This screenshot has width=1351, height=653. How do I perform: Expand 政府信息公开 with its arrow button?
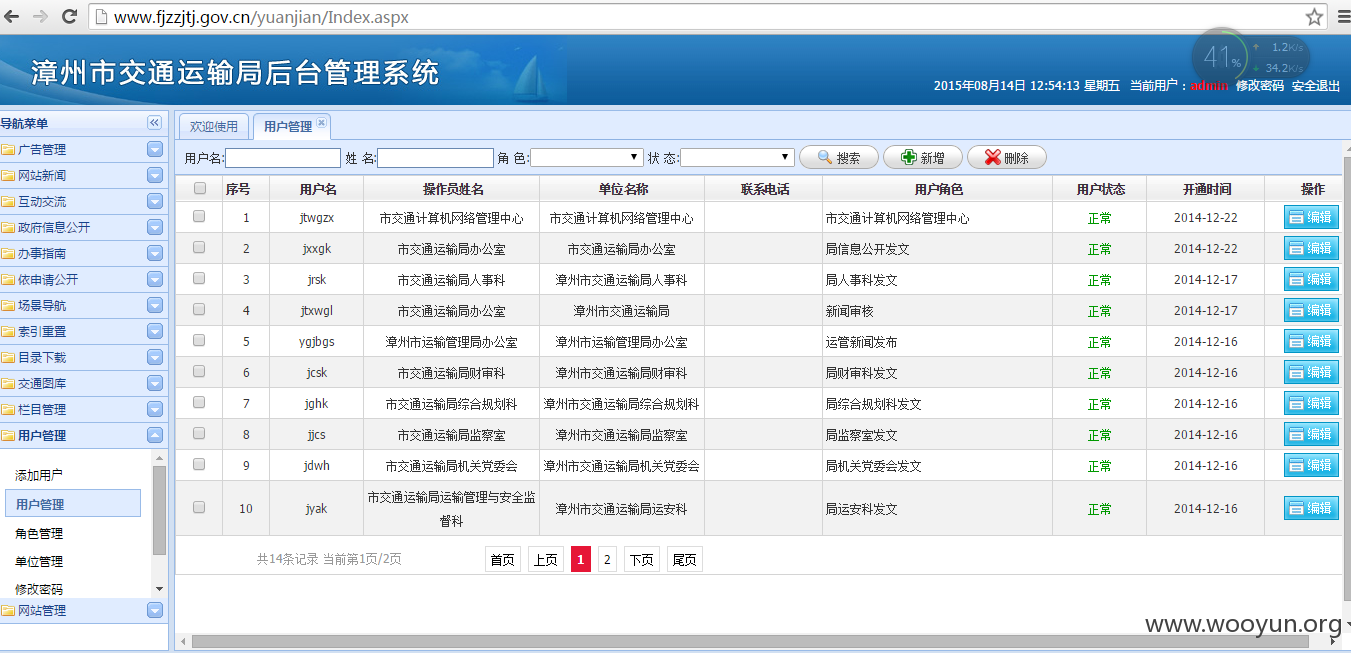[x=155, y=227]
